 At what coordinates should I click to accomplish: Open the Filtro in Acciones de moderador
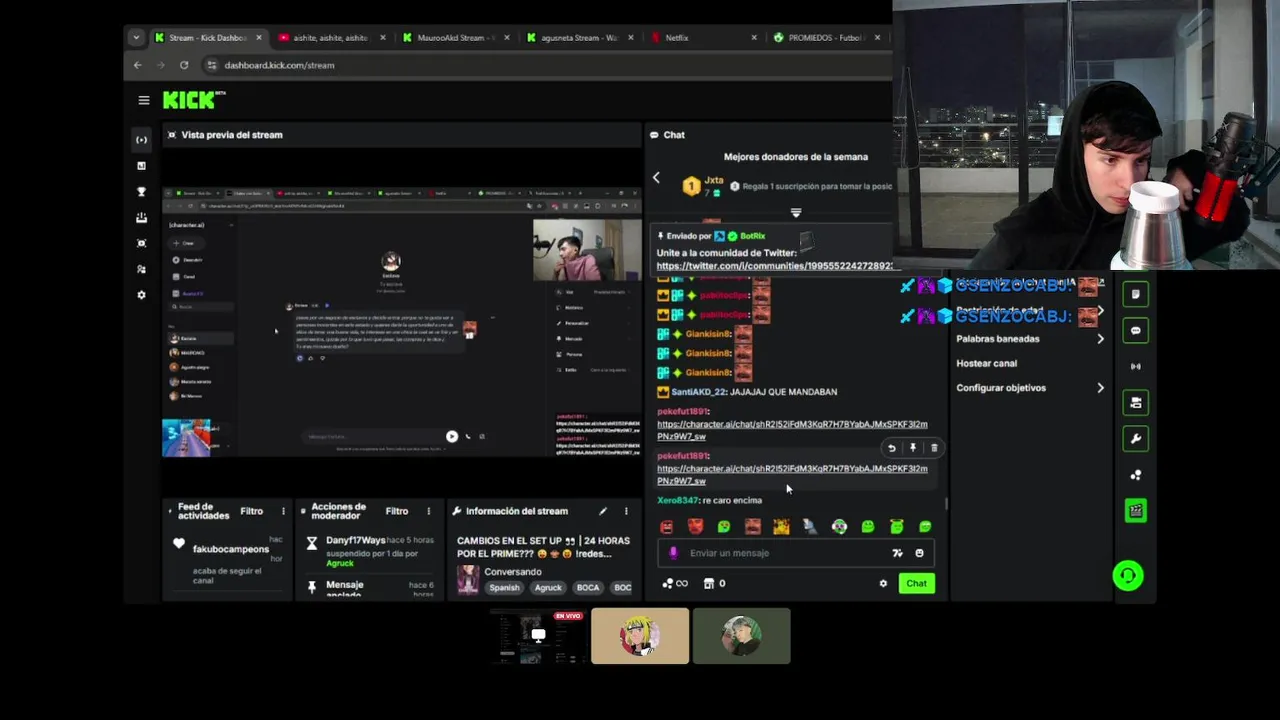tap(397, 511)
